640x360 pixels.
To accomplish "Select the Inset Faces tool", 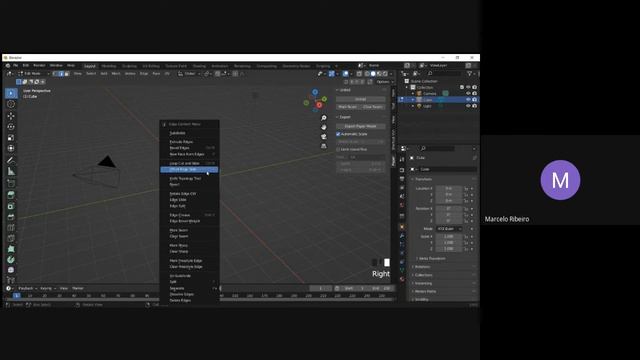I will 11,206.
